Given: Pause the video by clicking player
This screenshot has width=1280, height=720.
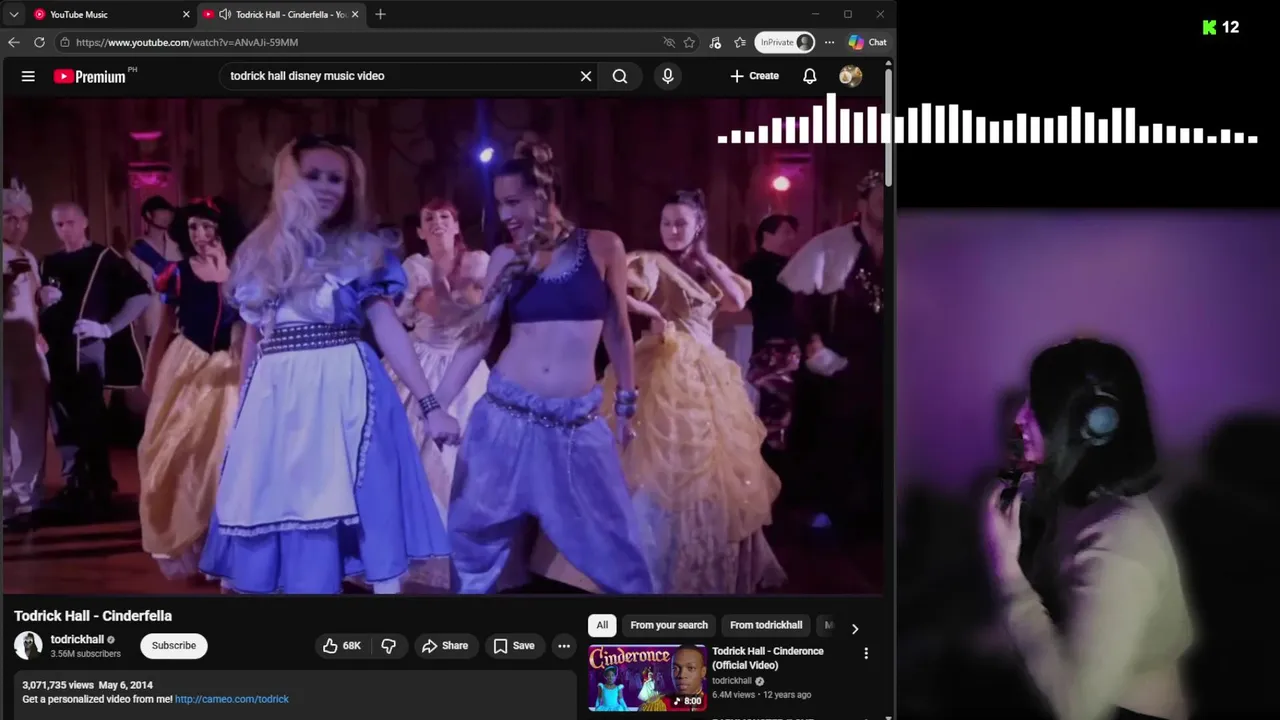Looking at the screenshot, I should (x=443, y=345).
